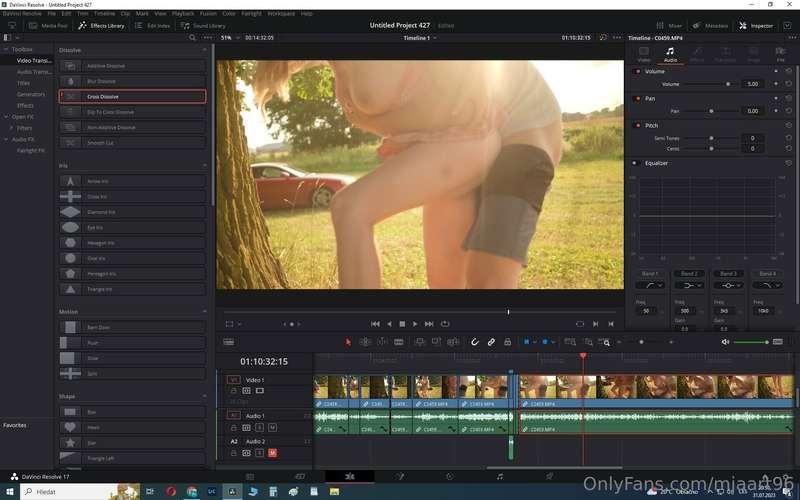Image resolution: width=800 pixels, height=500 pixels.
Task: Toggle the Position Lock icon
Action: tap(508, 342)
